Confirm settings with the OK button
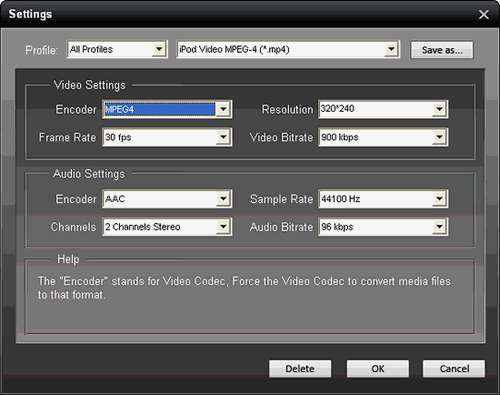Image resolution: width=500 pixels, height=395 pixels. (378, 369)
